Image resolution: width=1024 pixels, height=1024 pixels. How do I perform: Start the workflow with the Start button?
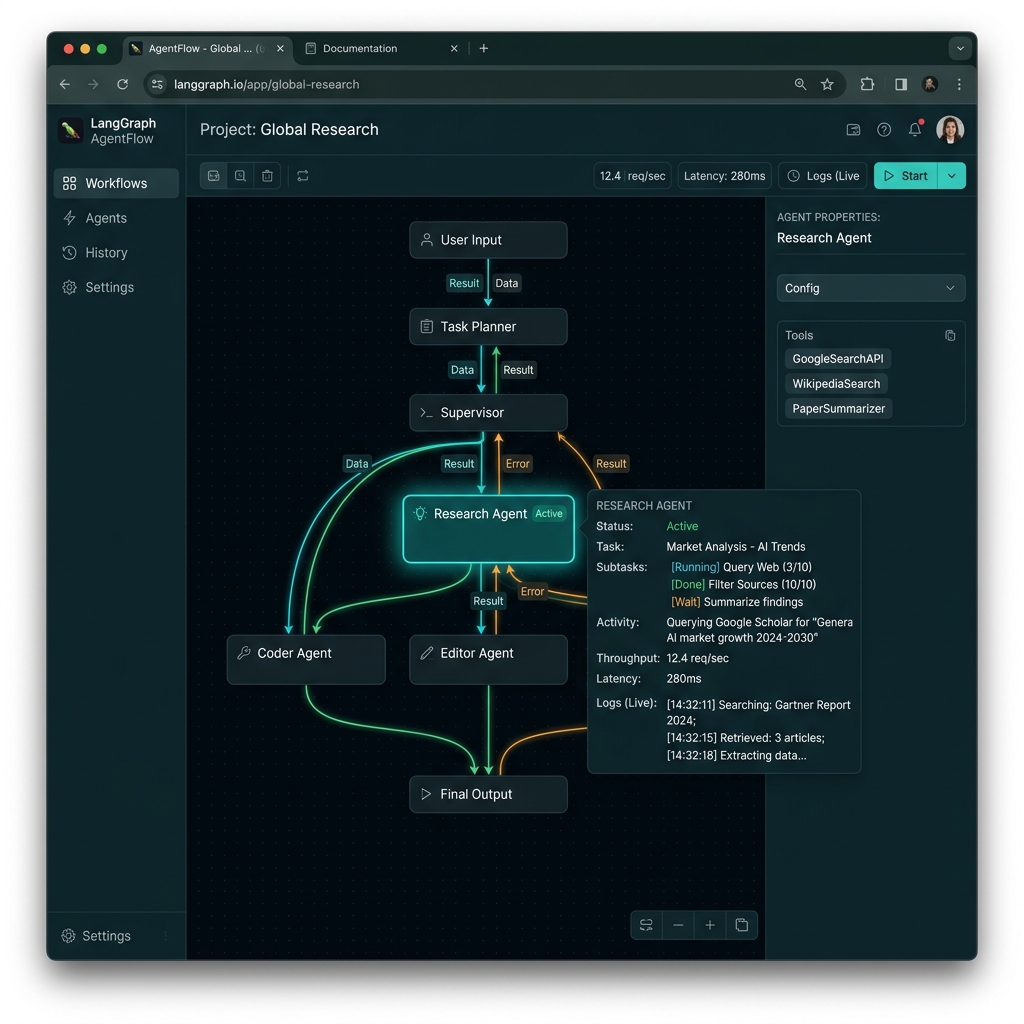pos(906,176)
